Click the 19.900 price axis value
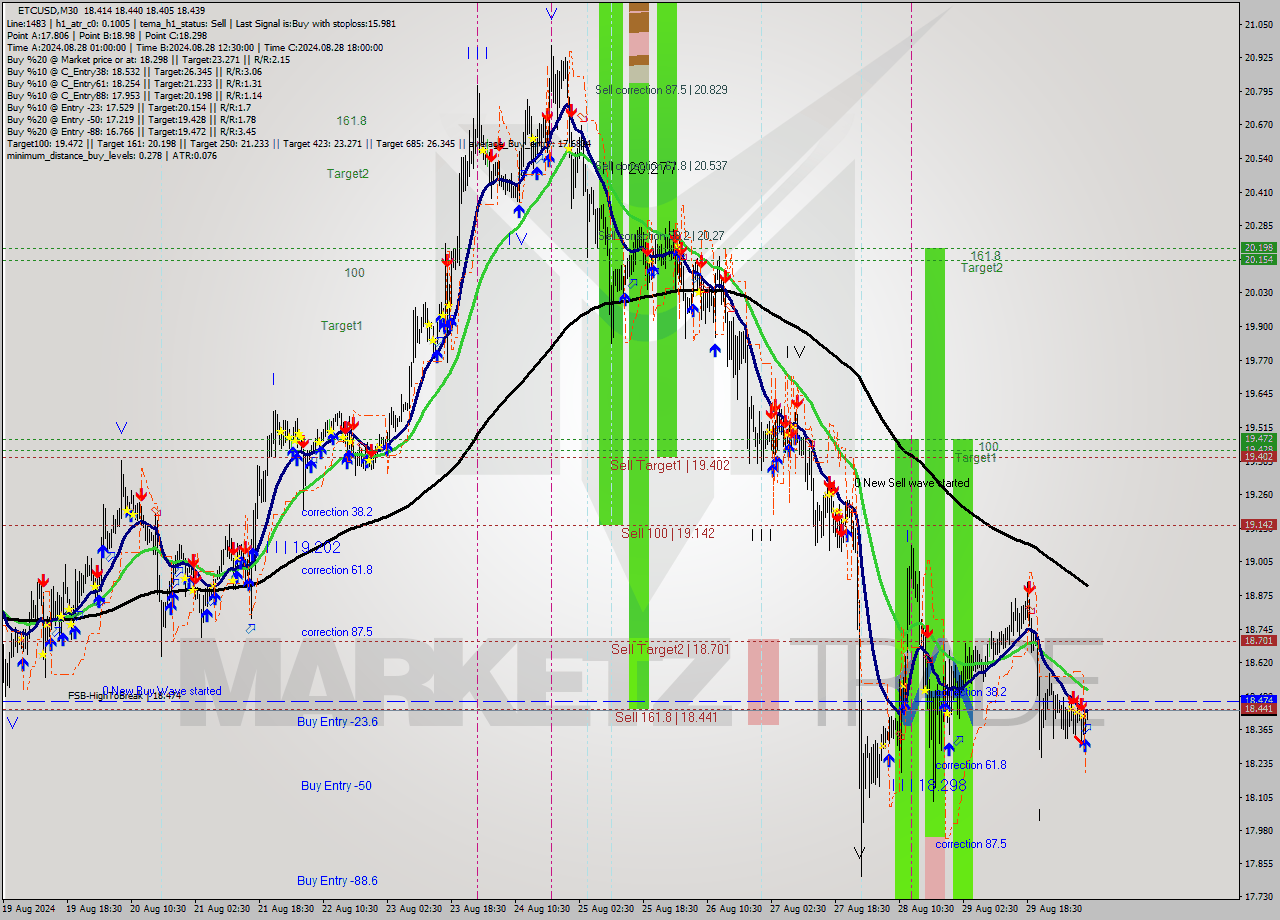1280x920 pixels. pos(1259,326)
